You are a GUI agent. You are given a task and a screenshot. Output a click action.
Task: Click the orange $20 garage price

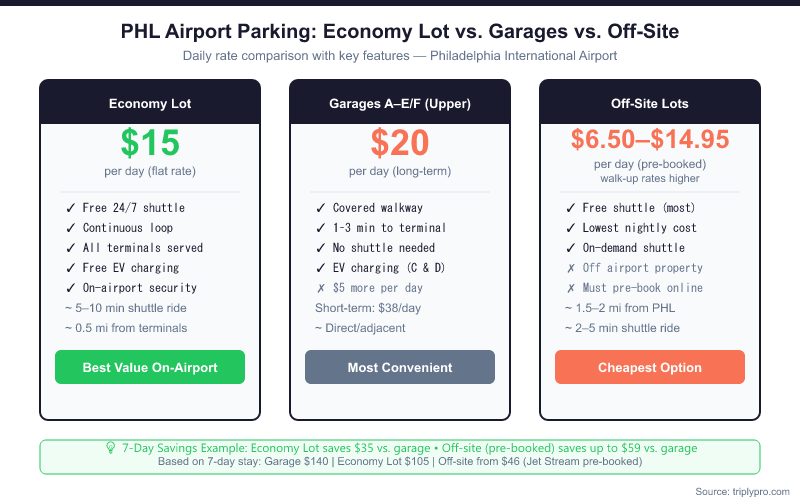tap(400, 143)
